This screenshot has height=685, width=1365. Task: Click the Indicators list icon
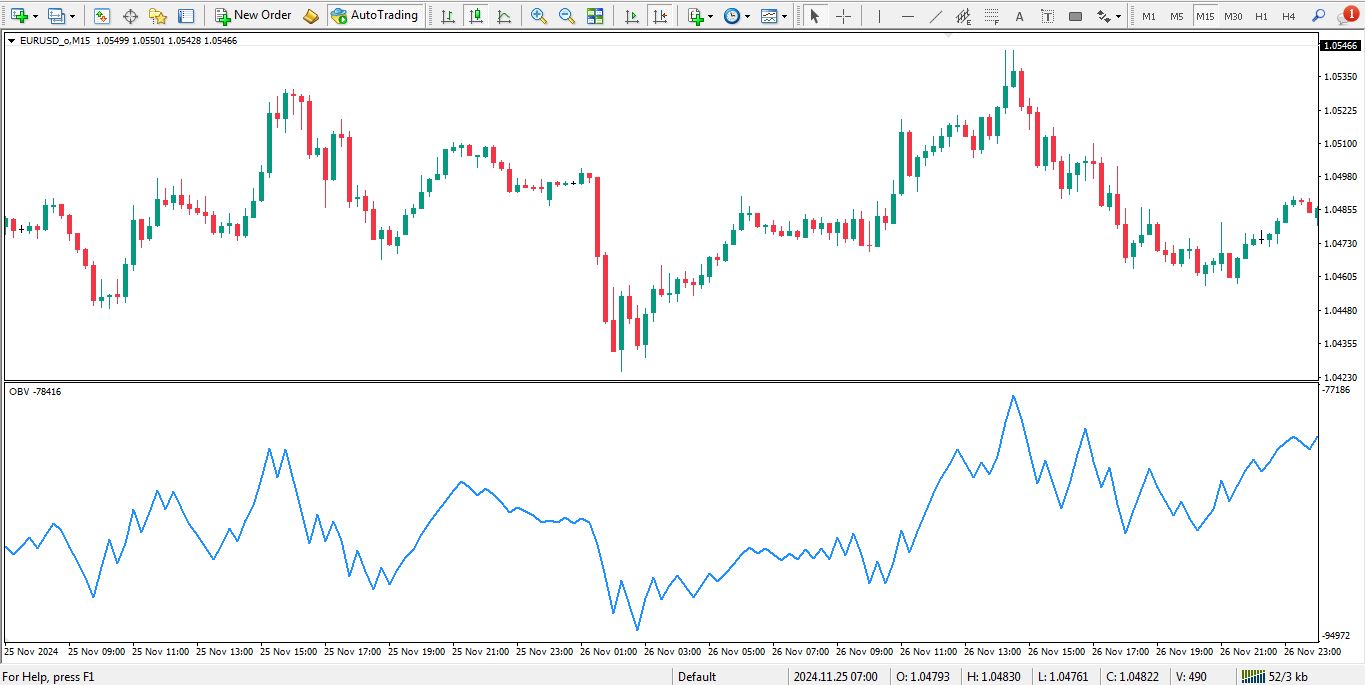point(695,16)
